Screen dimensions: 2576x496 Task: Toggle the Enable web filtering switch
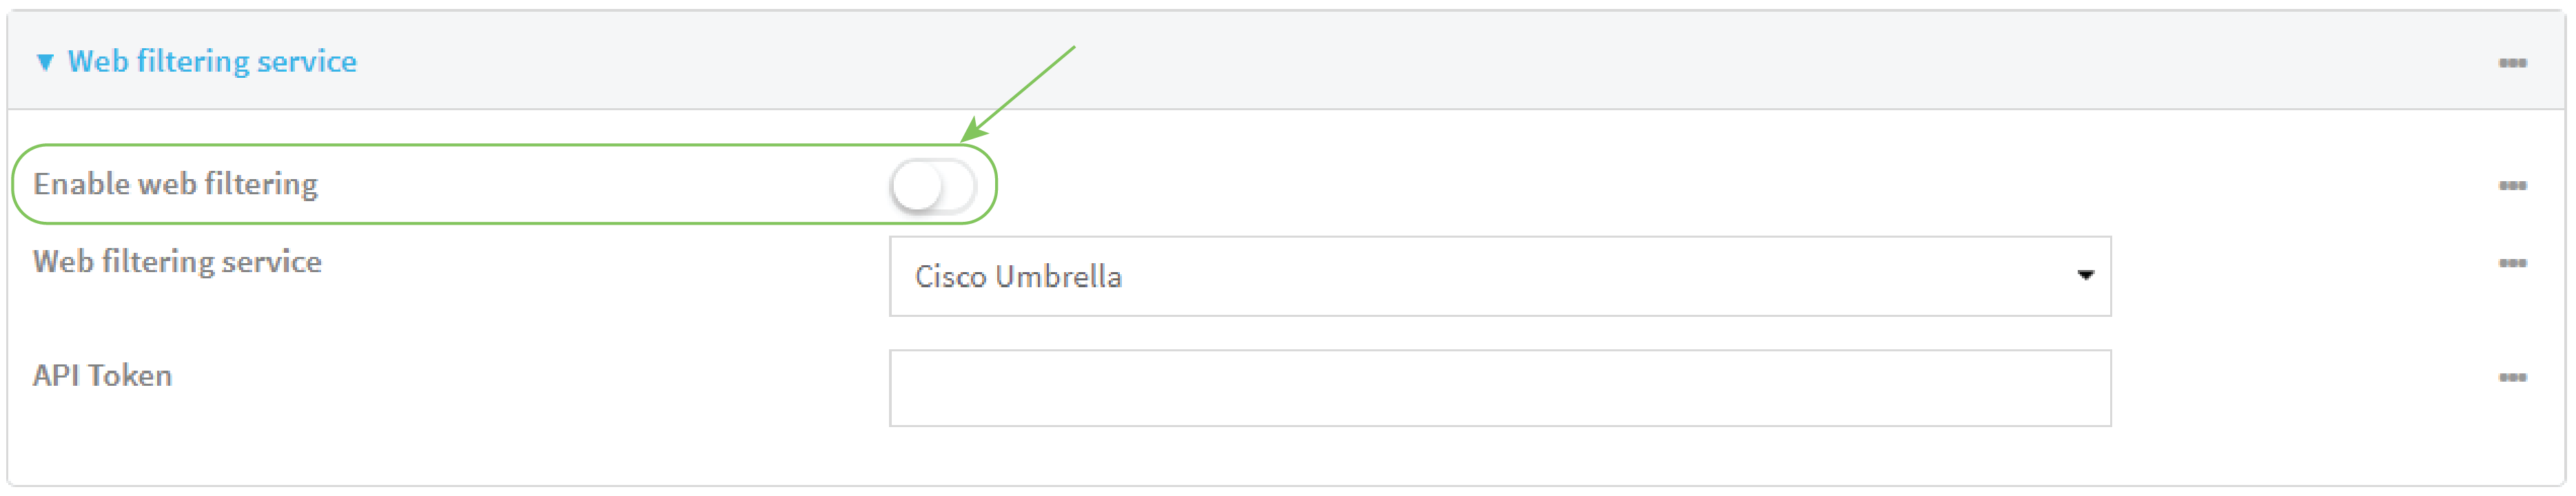click(x=933, y=187)
